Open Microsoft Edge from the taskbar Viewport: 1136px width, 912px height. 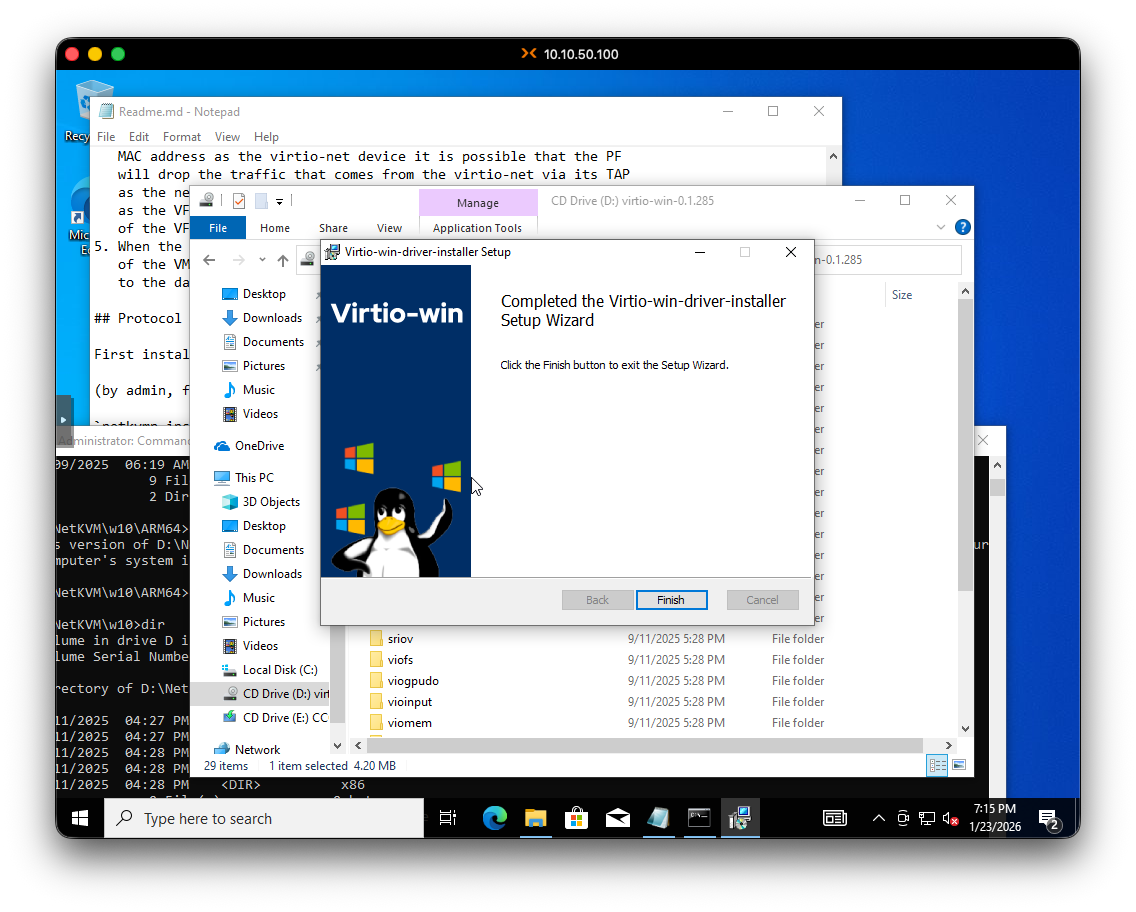click(x=495, y=818)
